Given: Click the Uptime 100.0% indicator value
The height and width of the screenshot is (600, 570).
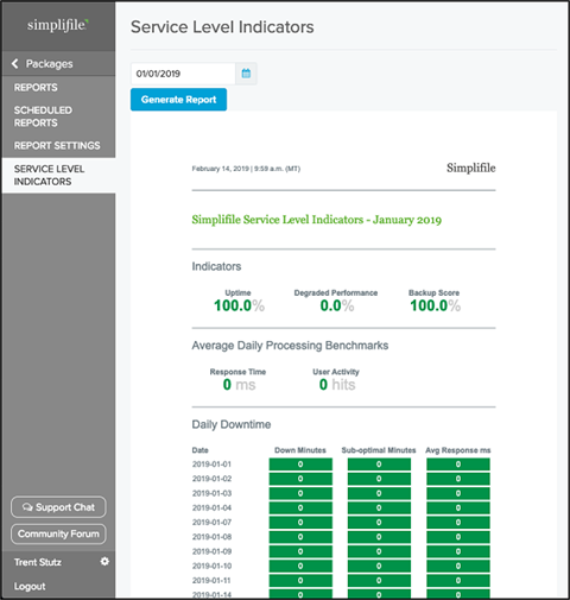Looking at the screenshot, I should tap(239, 305).
